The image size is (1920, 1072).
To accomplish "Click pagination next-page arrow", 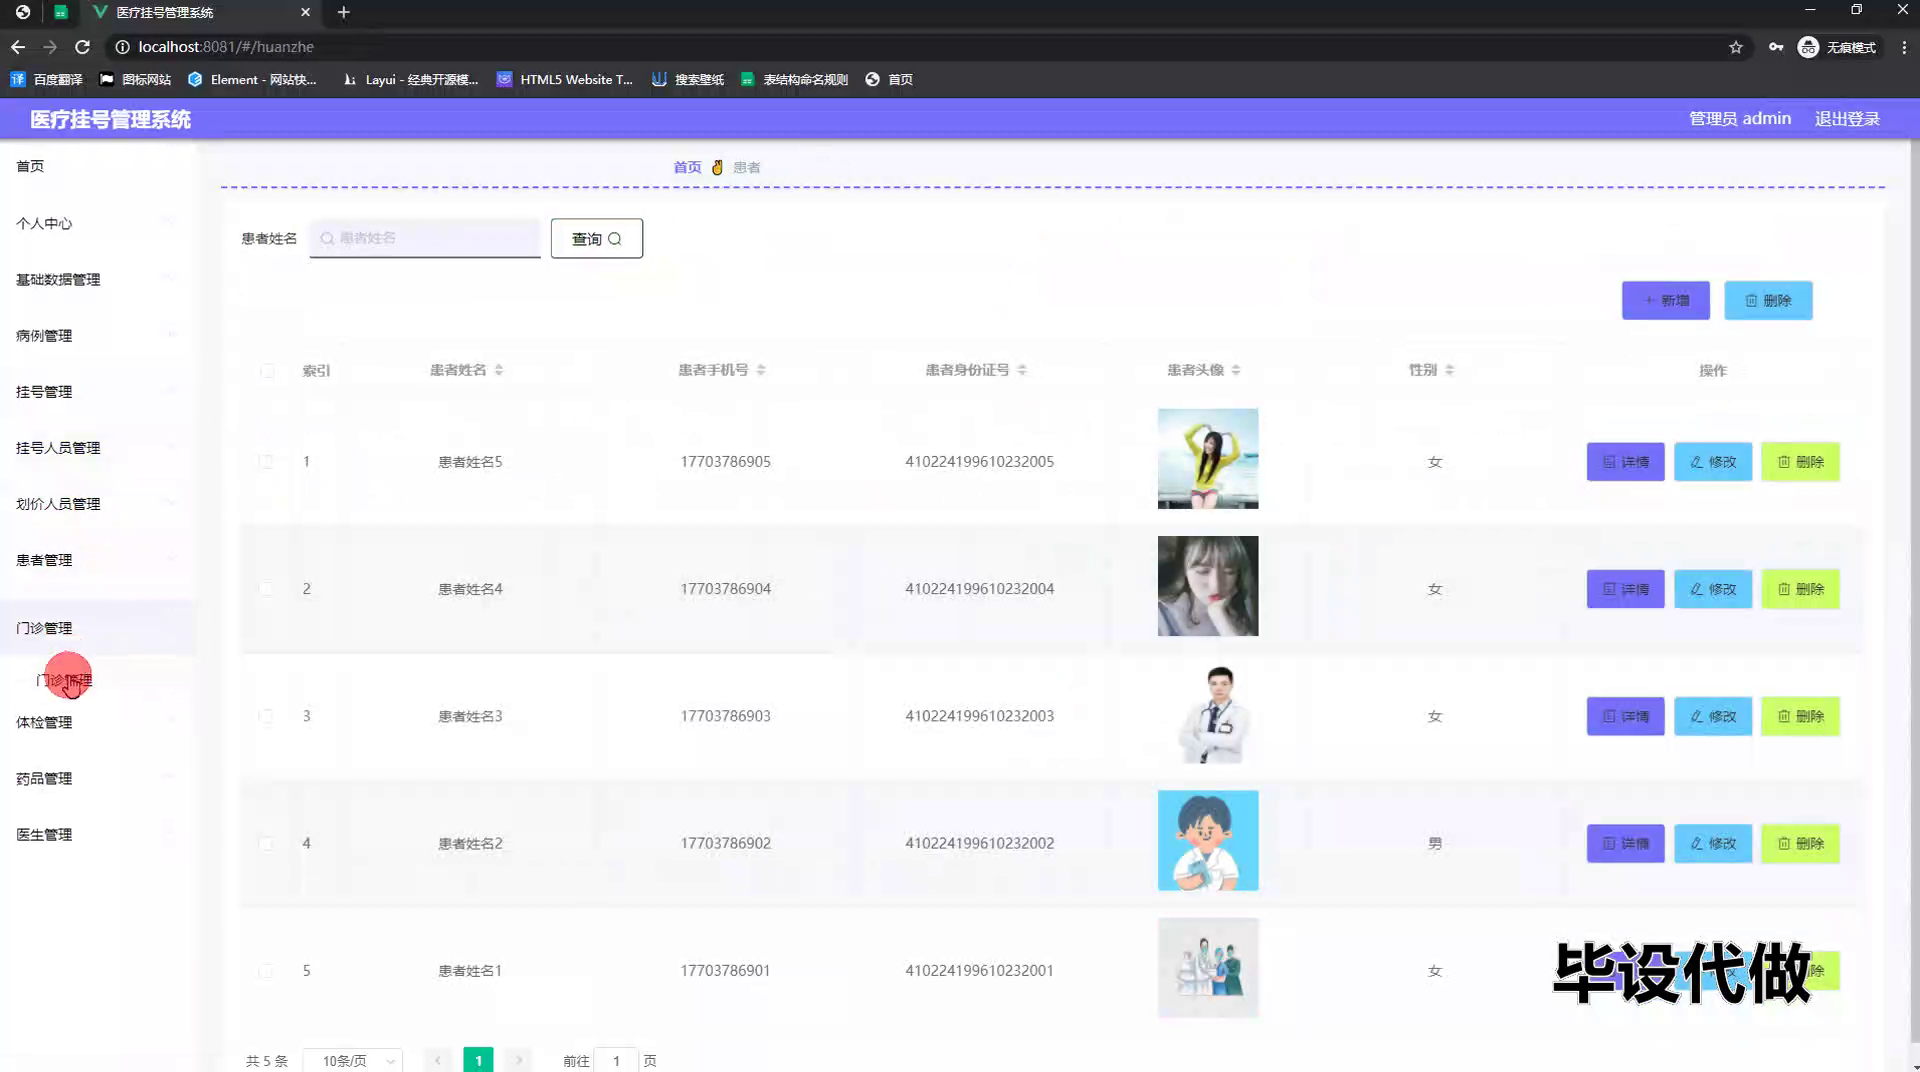I will click(519, 1060).
